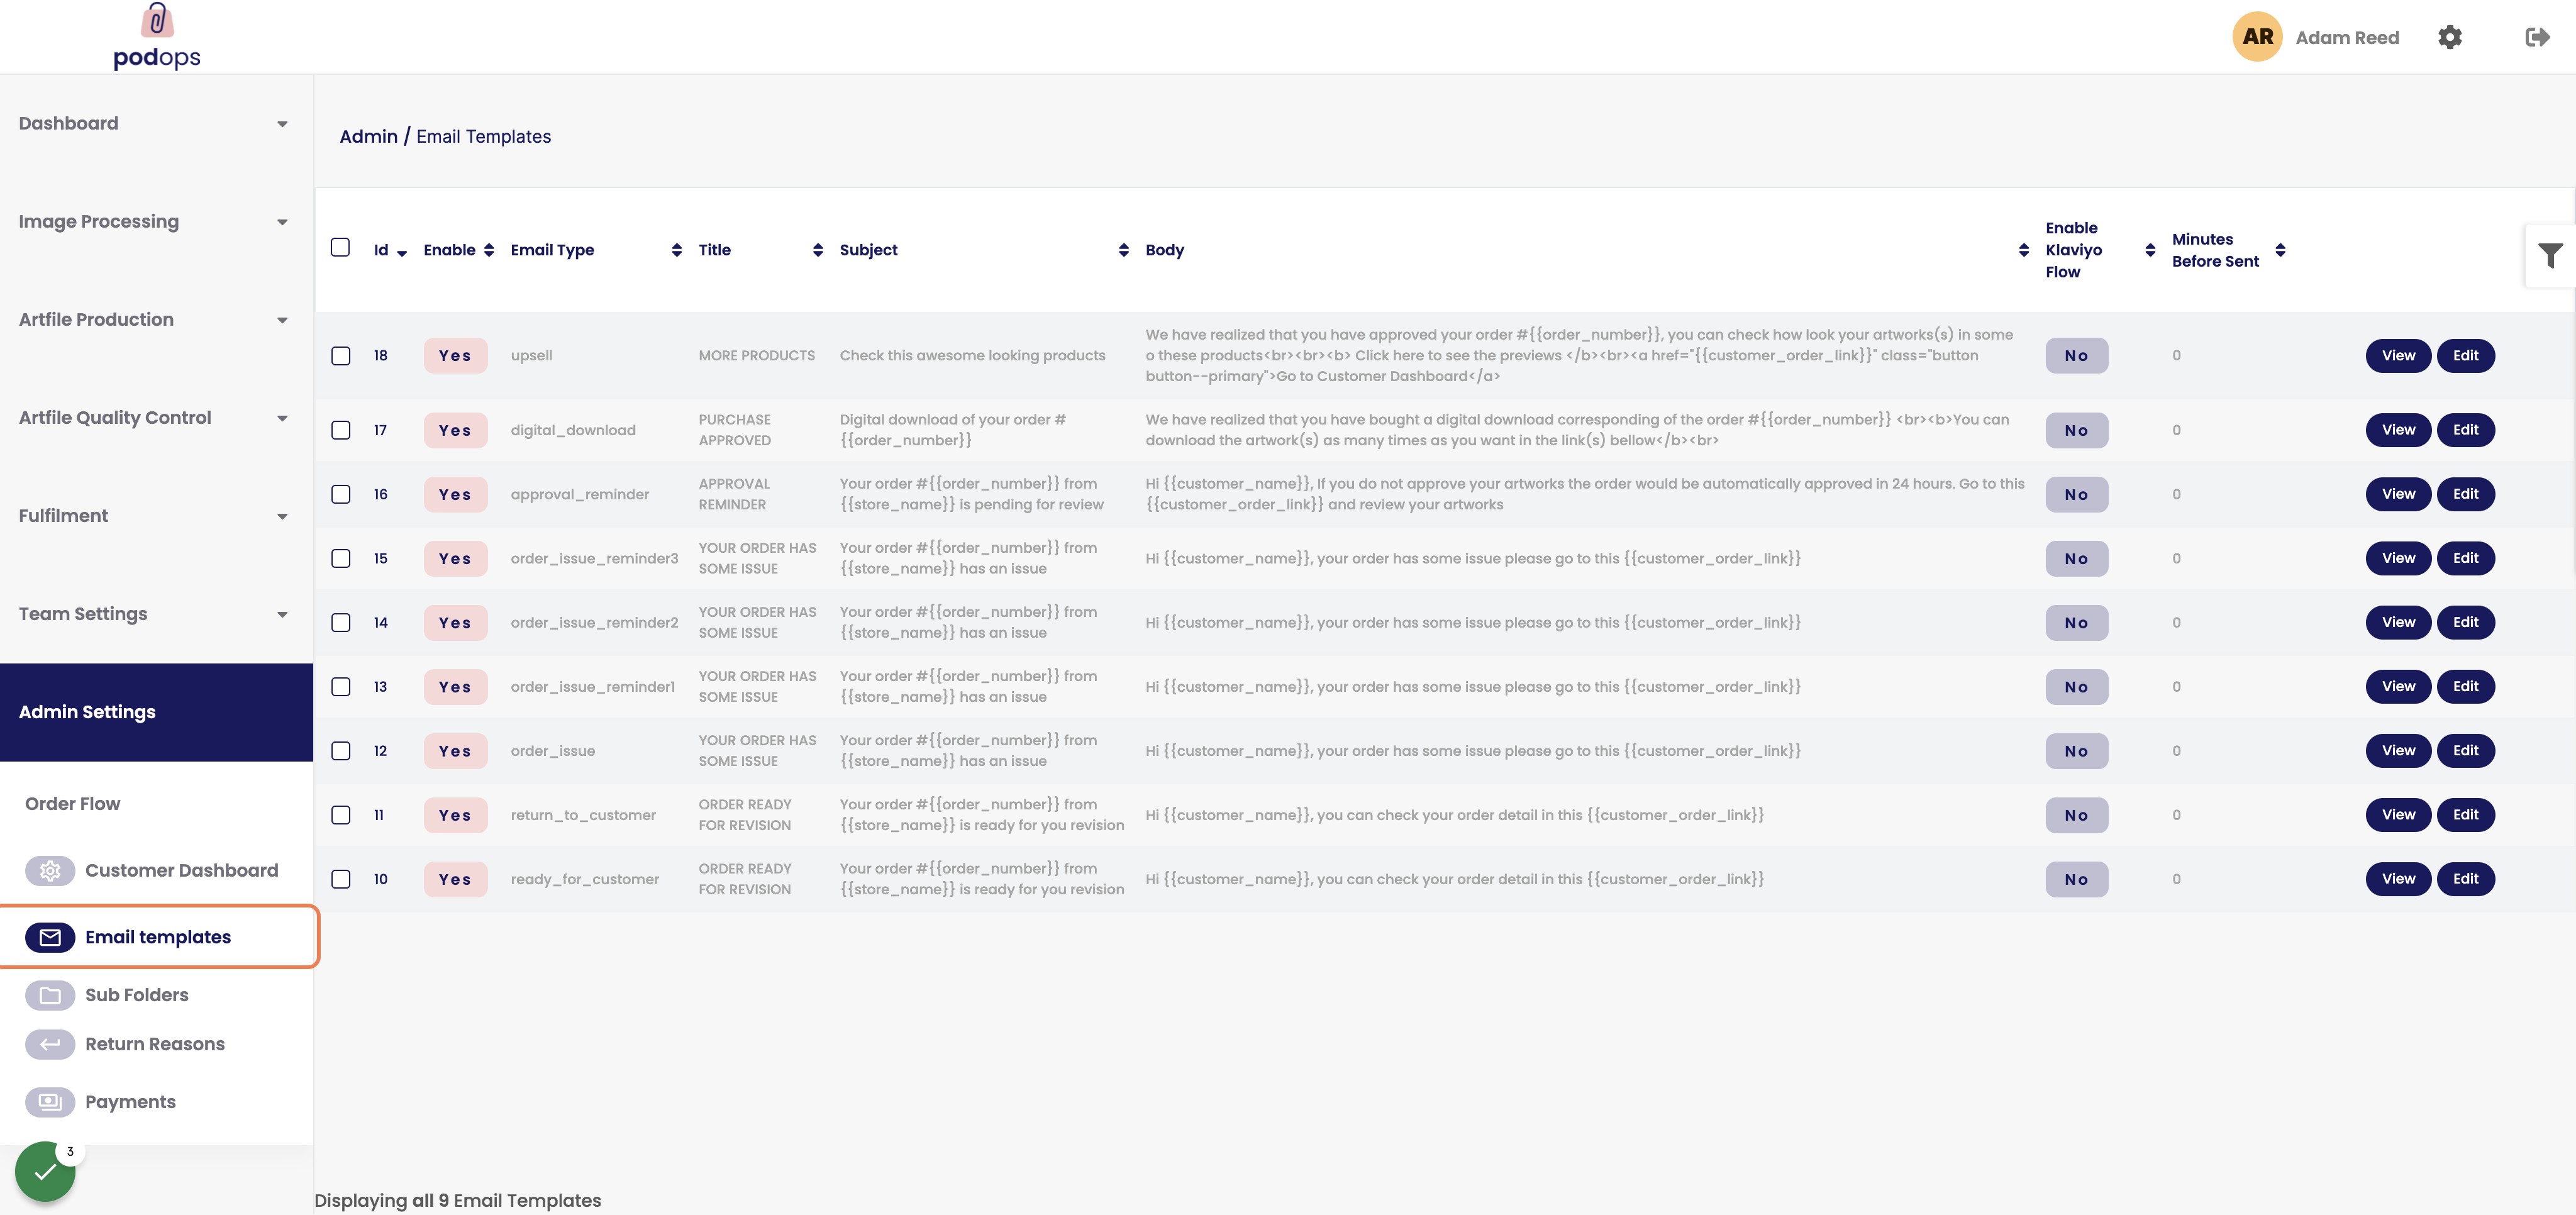Expand the Dashboard sidebar menu
This screenshot has width=2576, height=1215.
(156, 123)
